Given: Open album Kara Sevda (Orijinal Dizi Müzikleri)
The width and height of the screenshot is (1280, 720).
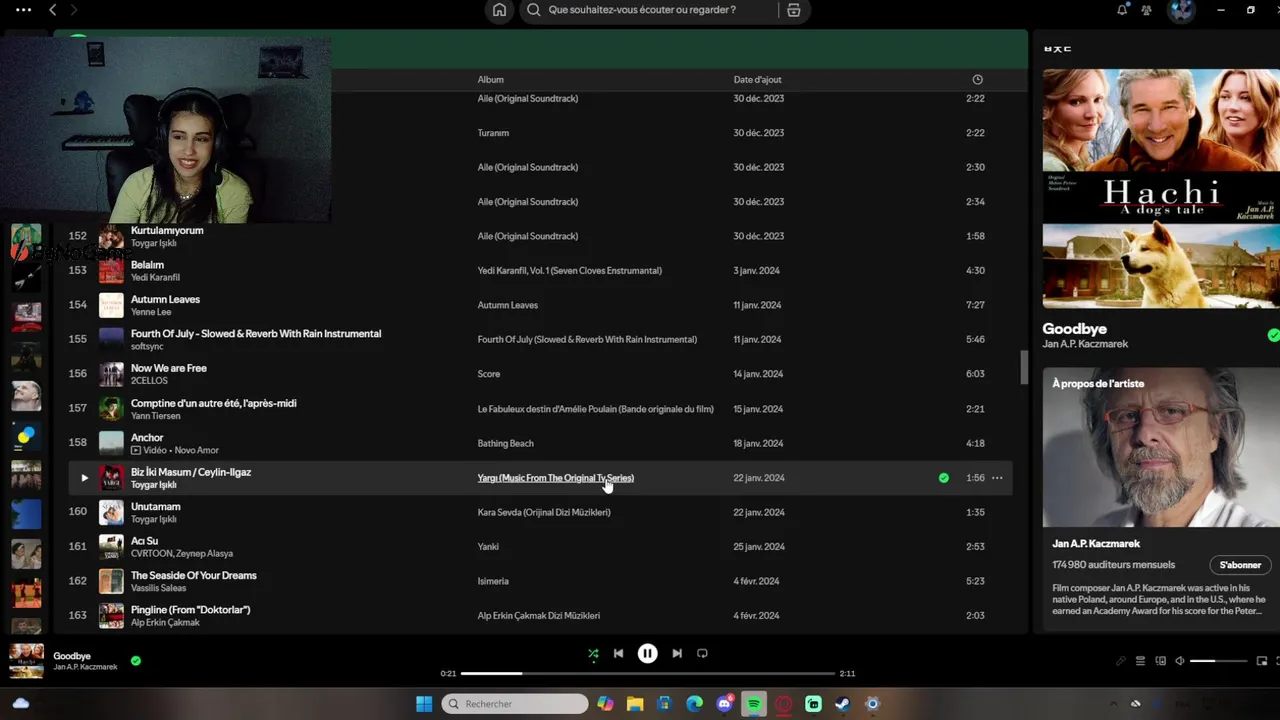Looking at the screenshot, I should 543,512.
